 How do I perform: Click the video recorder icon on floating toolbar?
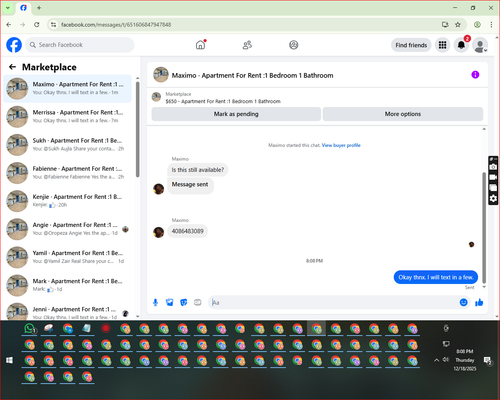pyautogui.click(x=493, y=177)
